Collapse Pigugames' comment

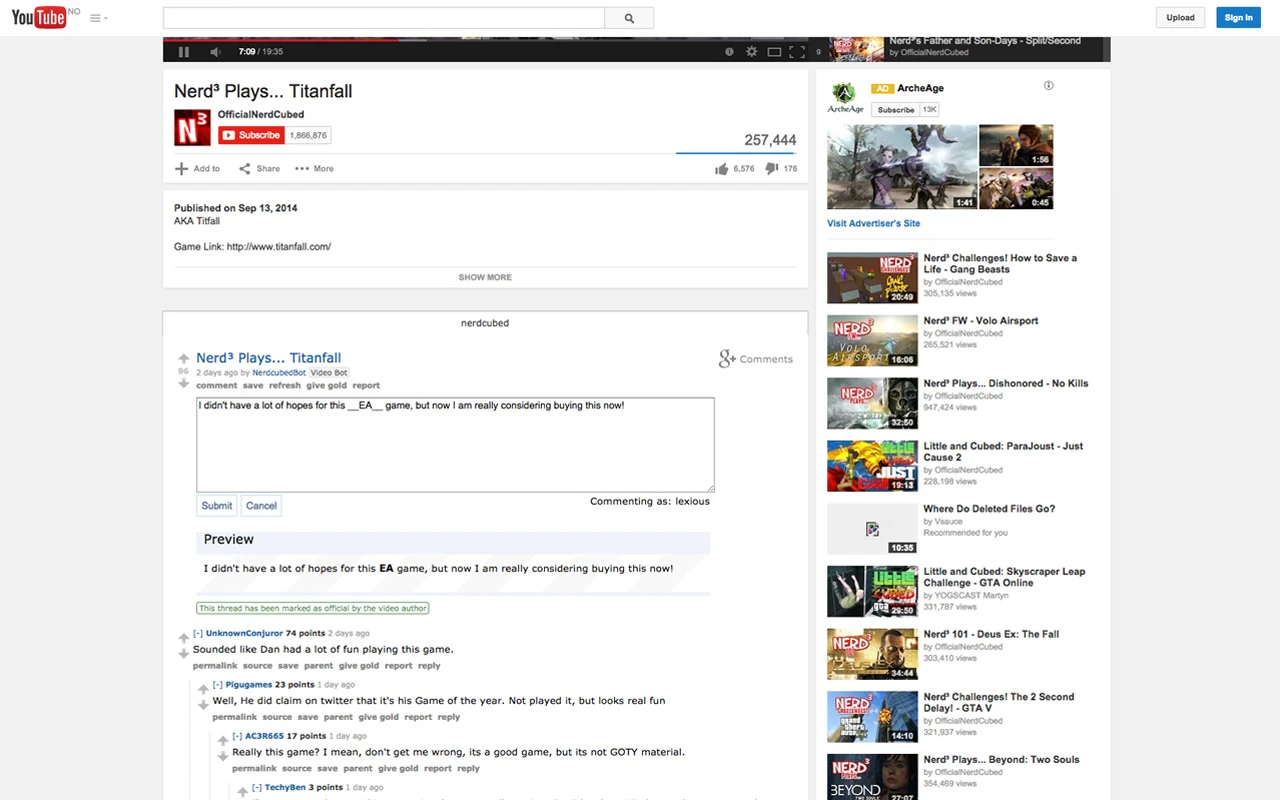click(x=218, y=685)
